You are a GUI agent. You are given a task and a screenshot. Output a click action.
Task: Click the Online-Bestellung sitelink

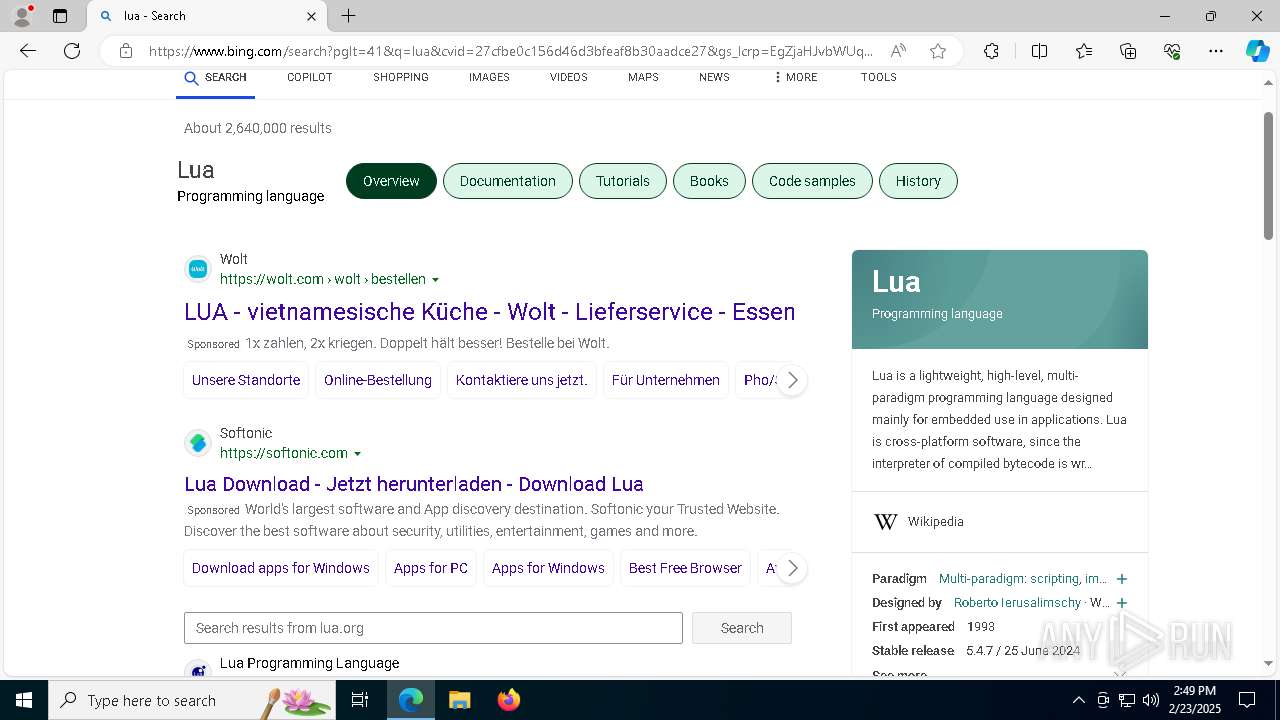tap(378, 380)
